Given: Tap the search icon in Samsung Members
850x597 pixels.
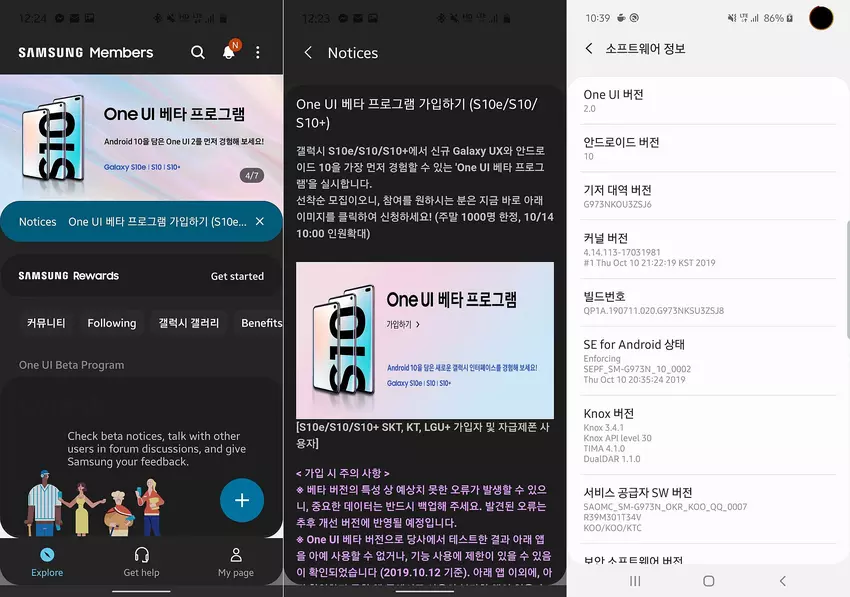Looking at the screenshot, I should pyautogui.click(x=198, y=52).
